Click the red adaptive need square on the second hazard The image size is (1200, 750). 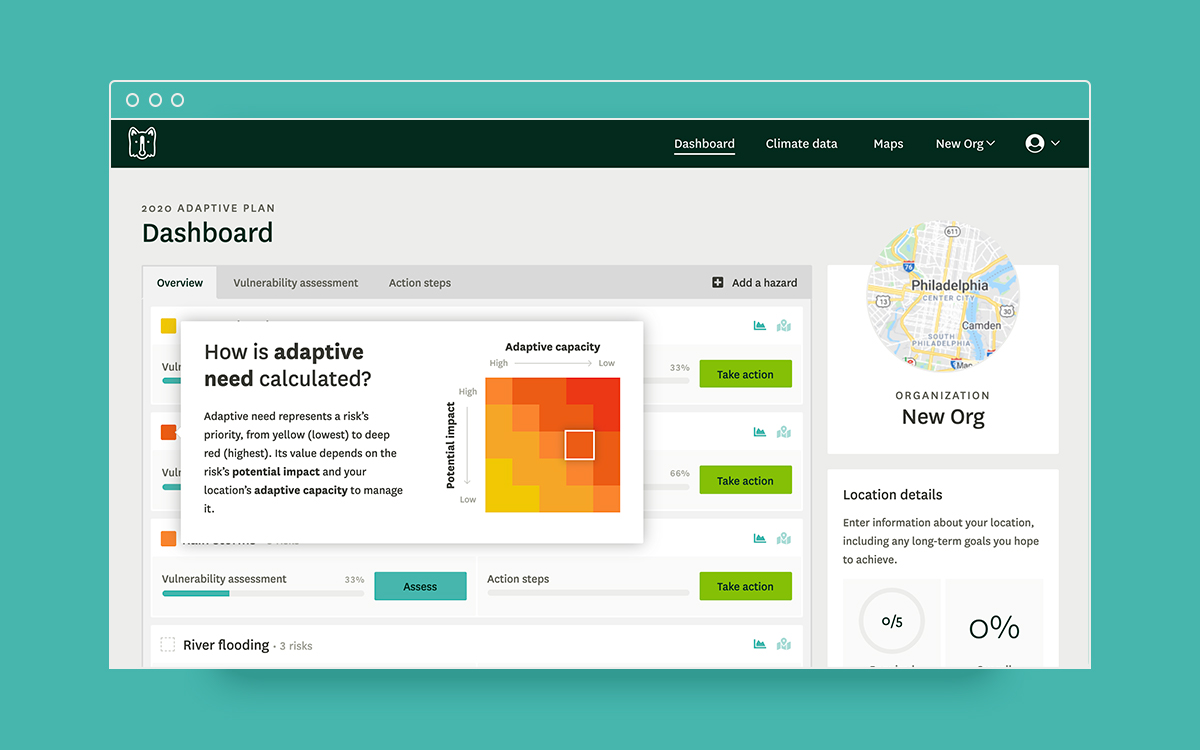click(x=170, y=432)
